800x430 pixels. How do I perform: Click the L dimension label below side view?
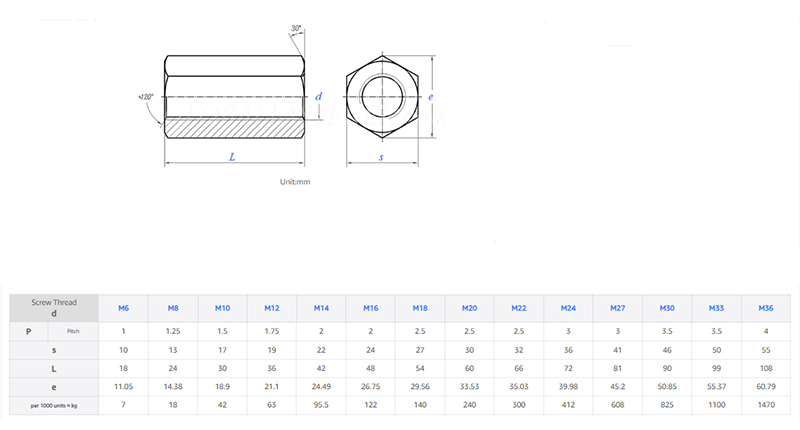tap(232, 158)
